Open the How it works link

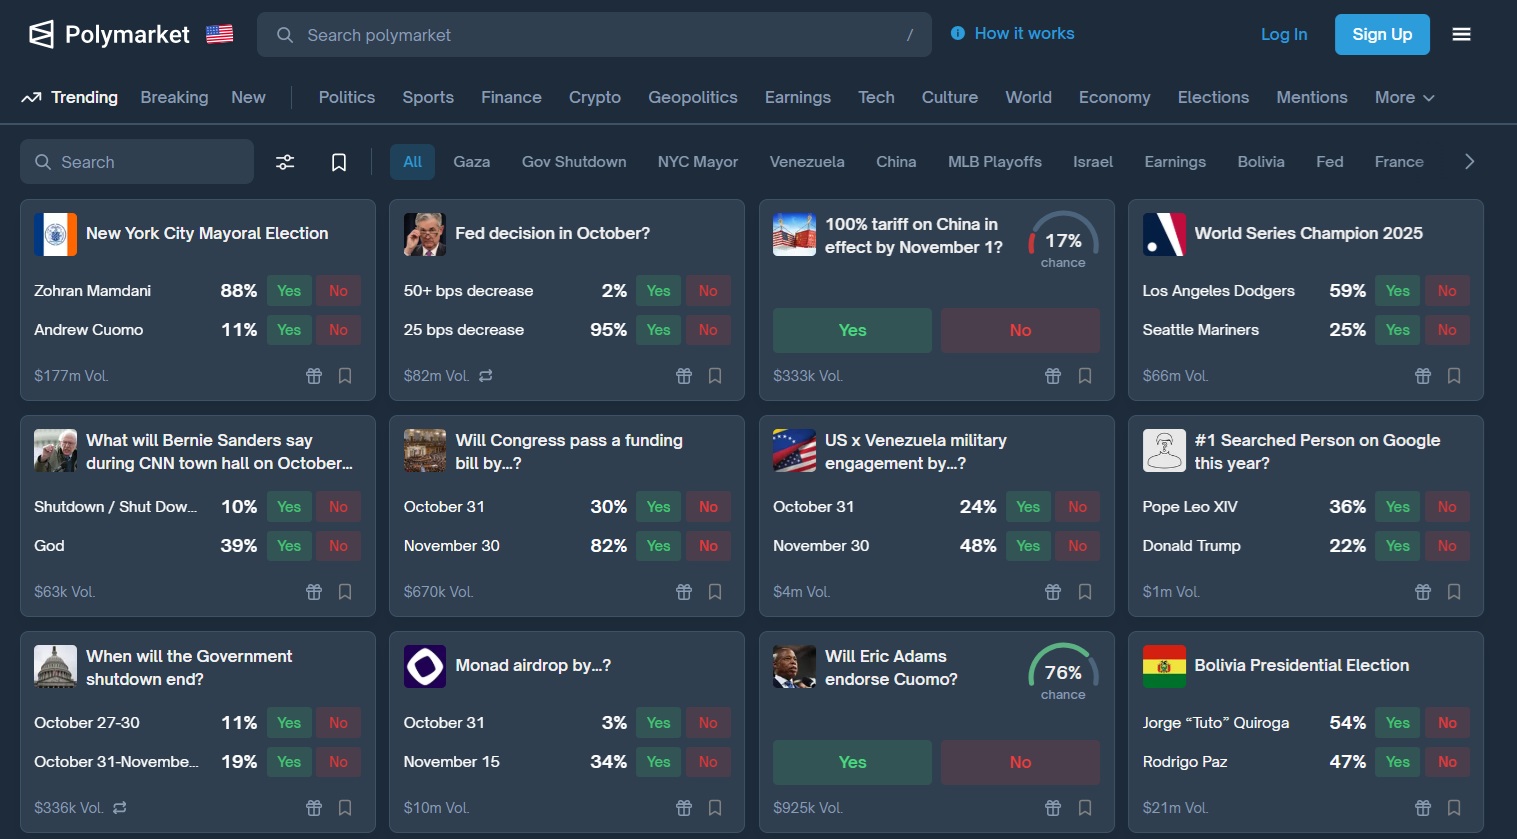tap(1025, 33)
